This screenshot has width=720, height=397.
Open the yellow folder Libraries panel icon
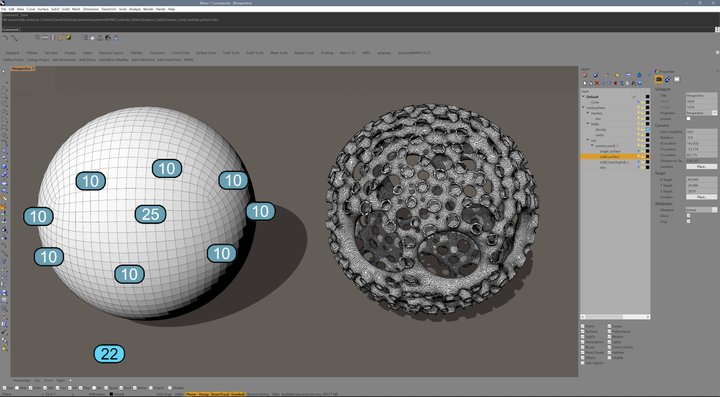618,75
